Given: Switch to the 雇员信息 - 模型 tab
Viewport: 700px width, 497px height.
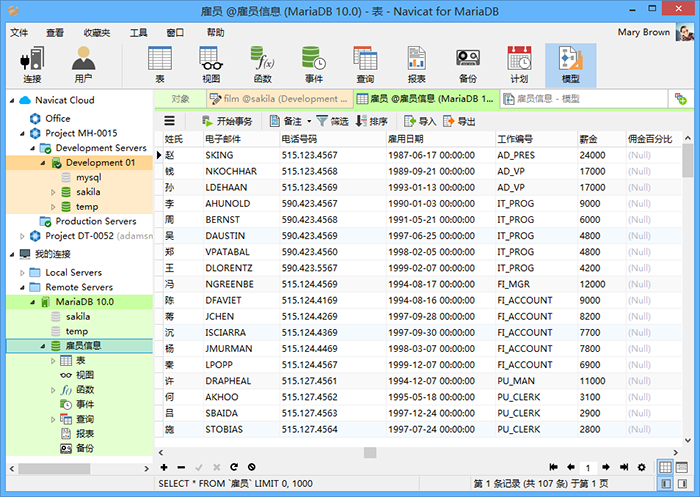Looking at the screenshot, I should (x=584, y=99).
